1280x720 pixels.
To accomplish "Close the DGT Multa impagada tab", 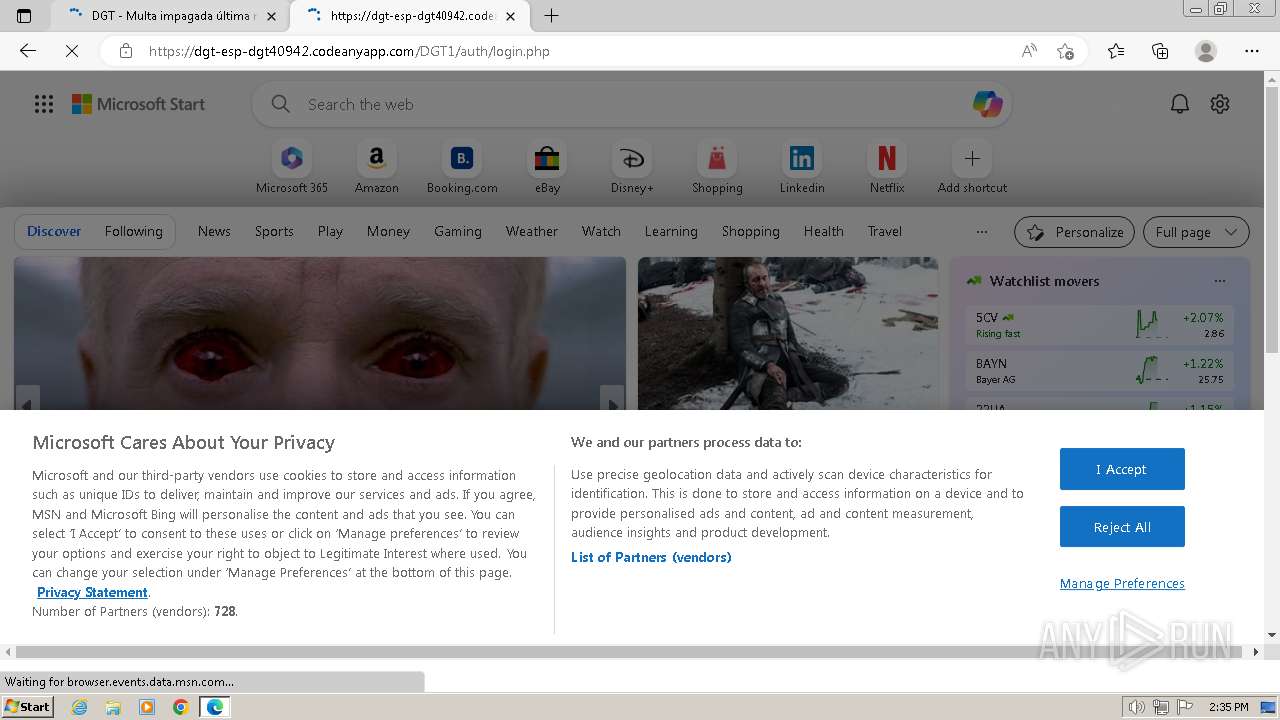I will tap(271, 16).
